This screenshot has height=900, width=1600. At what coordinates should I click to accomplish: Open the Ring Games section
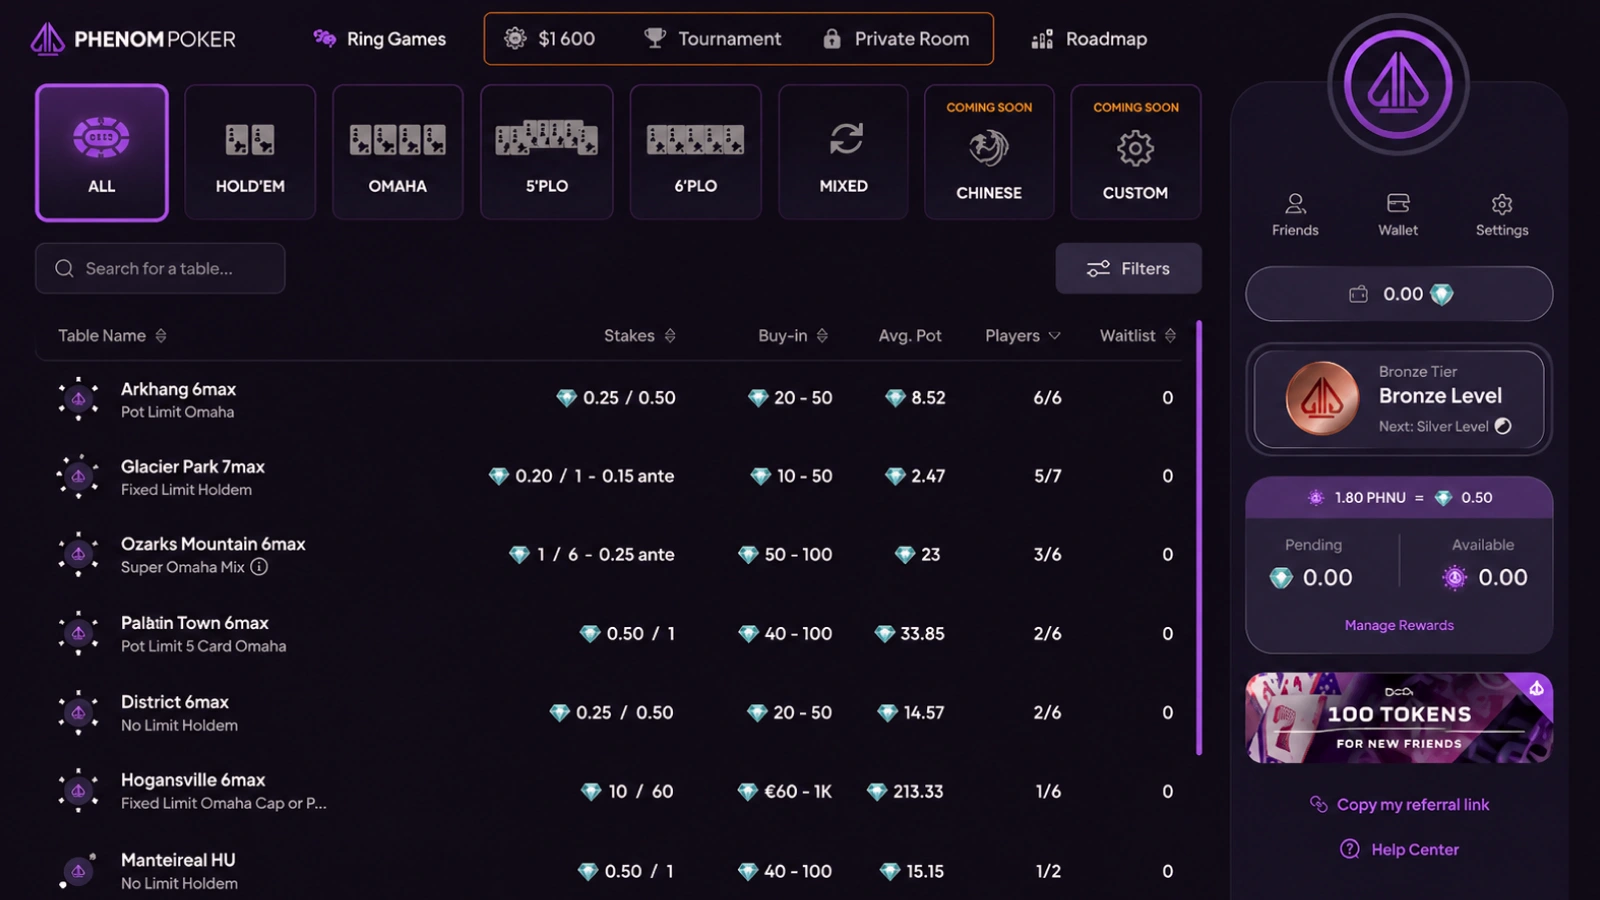click(380, 39)
